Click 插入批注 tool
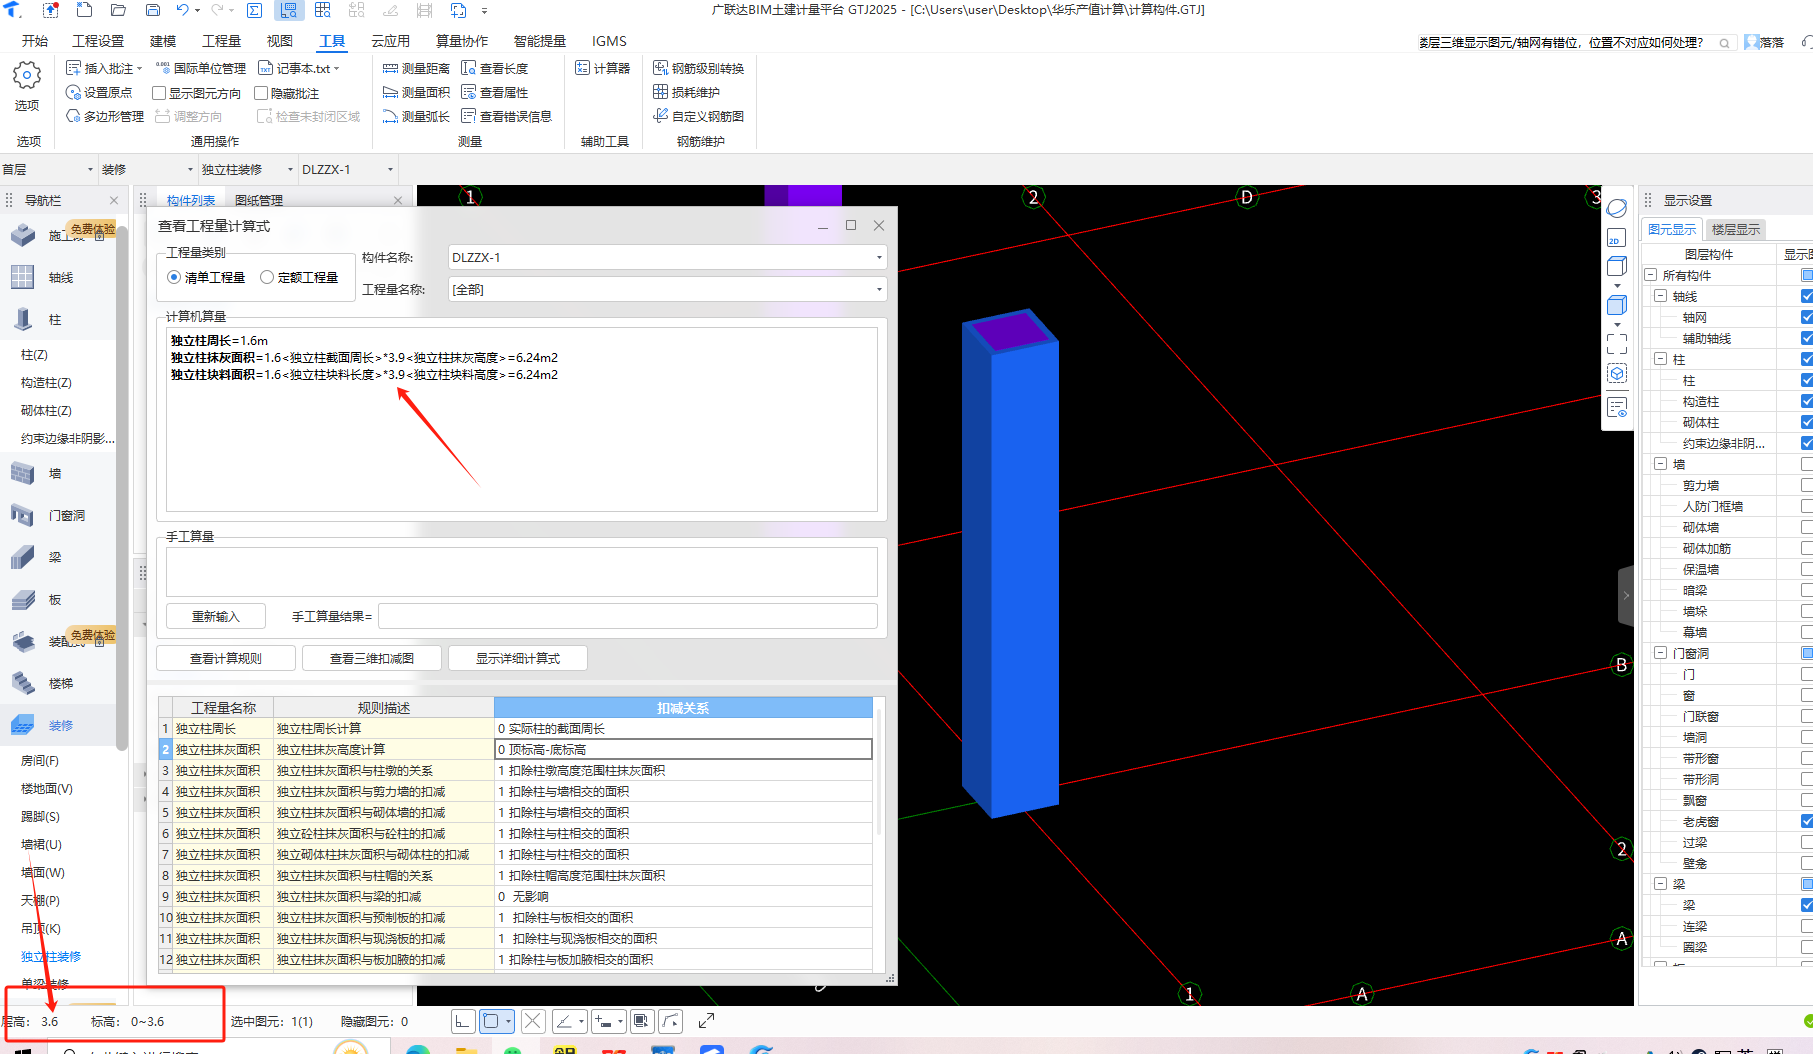This screenshot has height=1054, width=1813. point(104,68)
